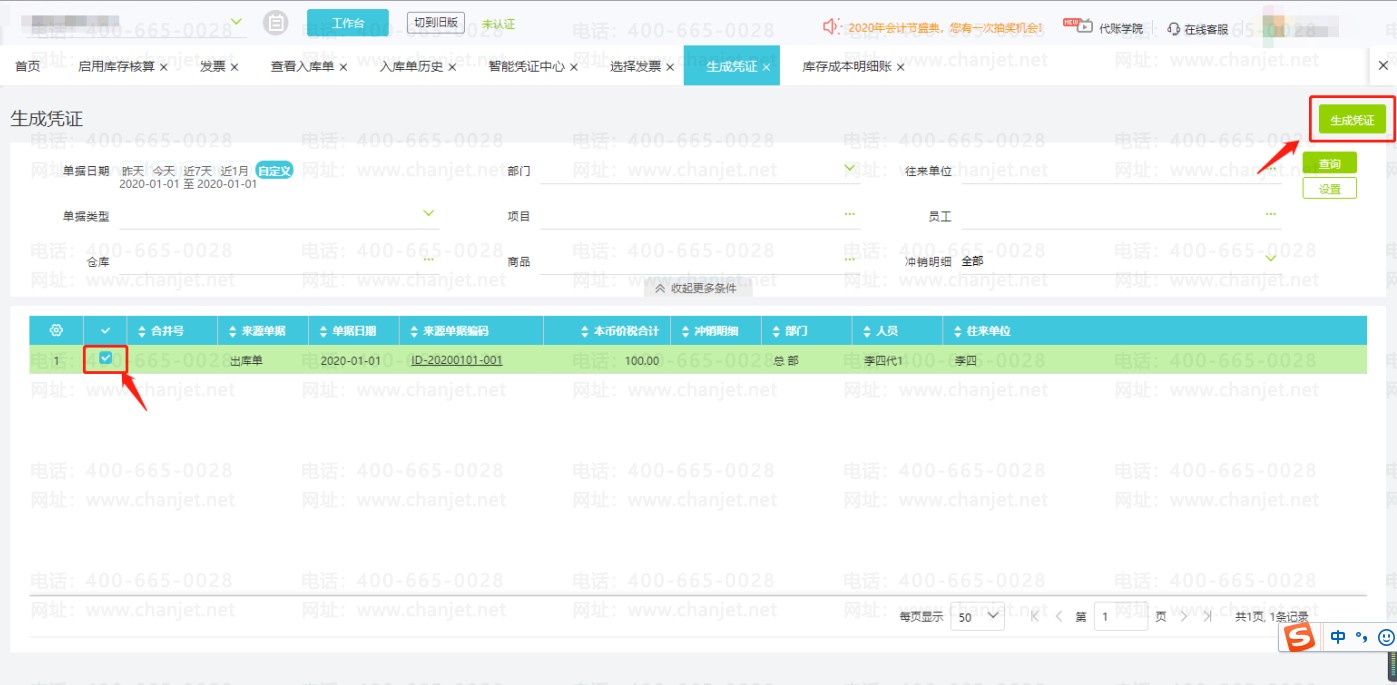Click the page number input field
The height and width of the screenshot is (685, 1397).
point(1120,617)
